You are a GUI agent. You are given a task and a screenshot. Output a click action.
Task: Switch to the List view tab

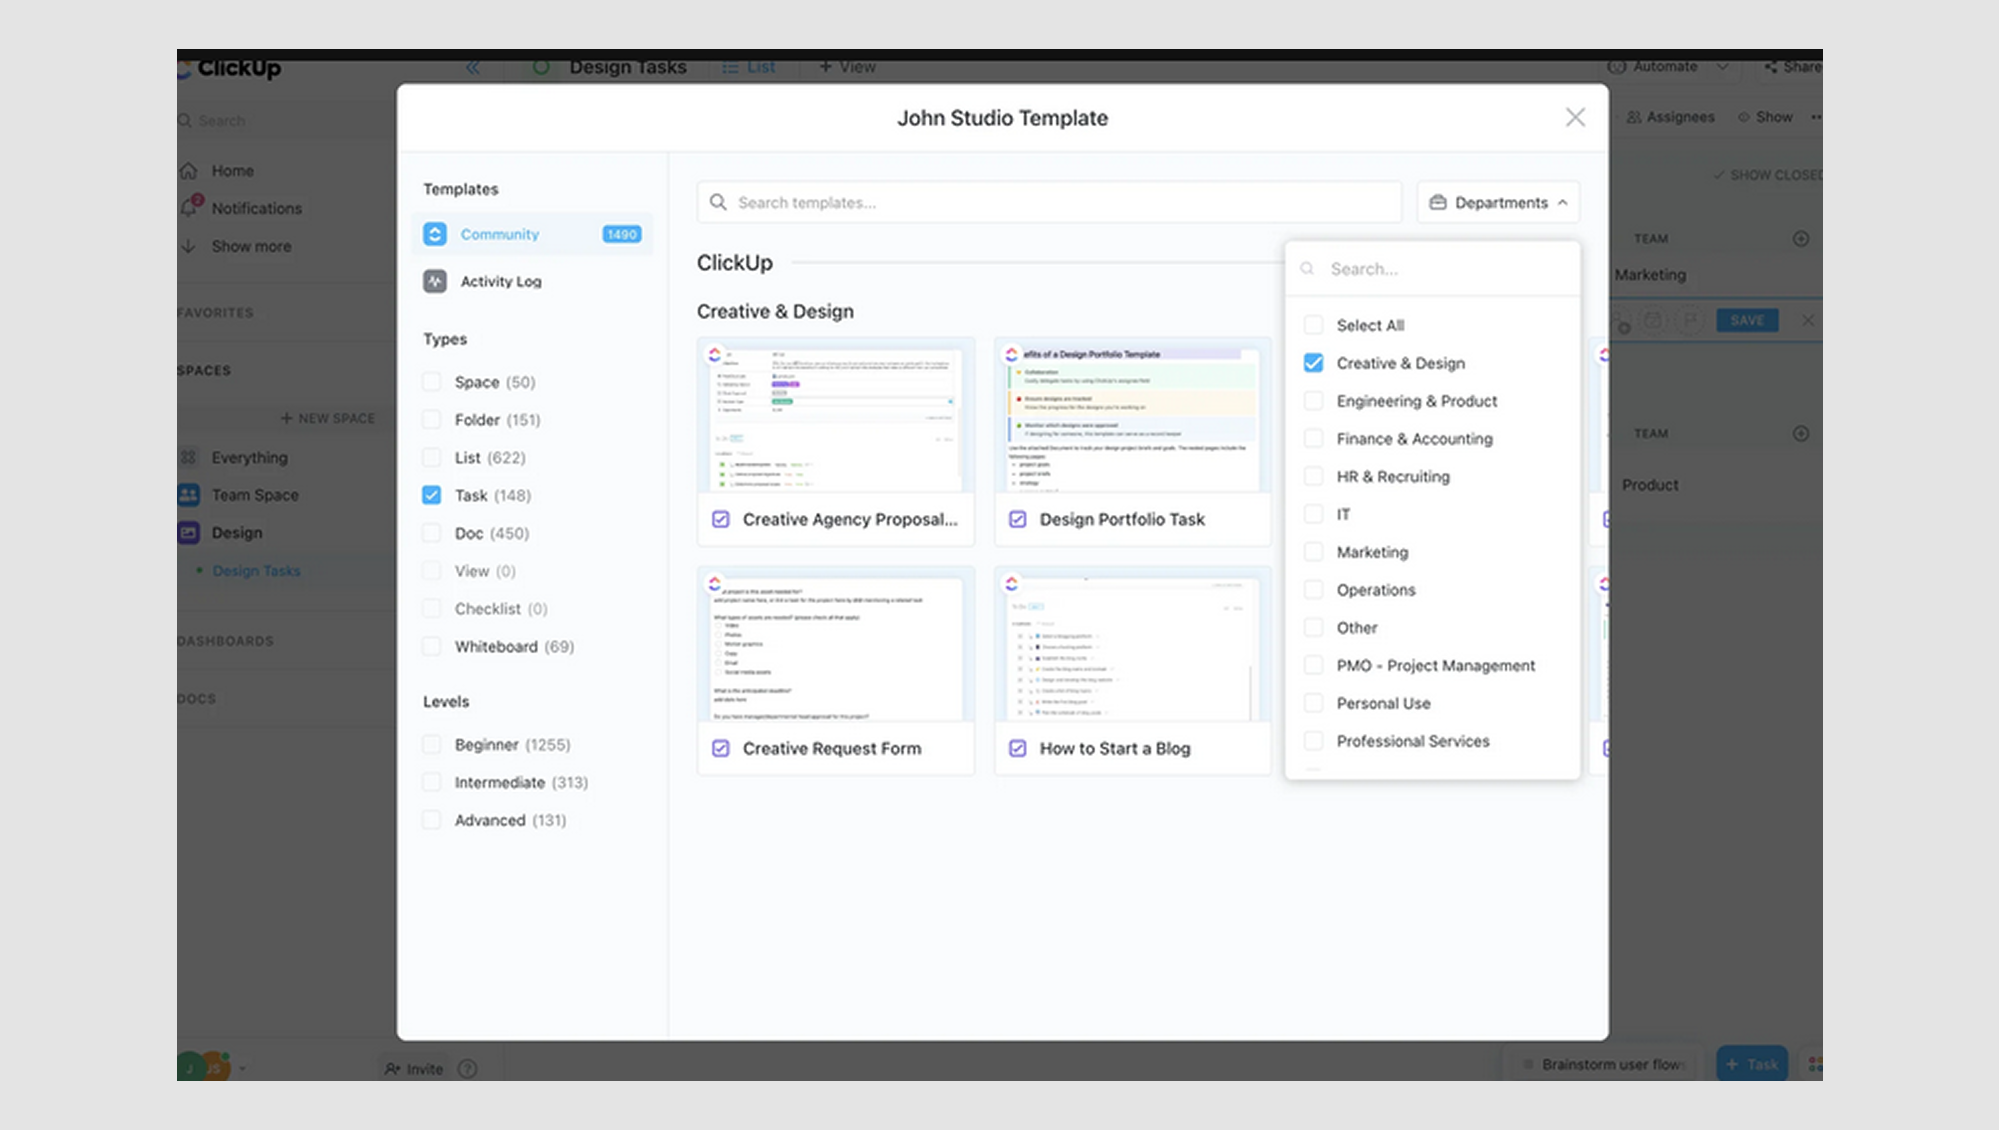750,67
